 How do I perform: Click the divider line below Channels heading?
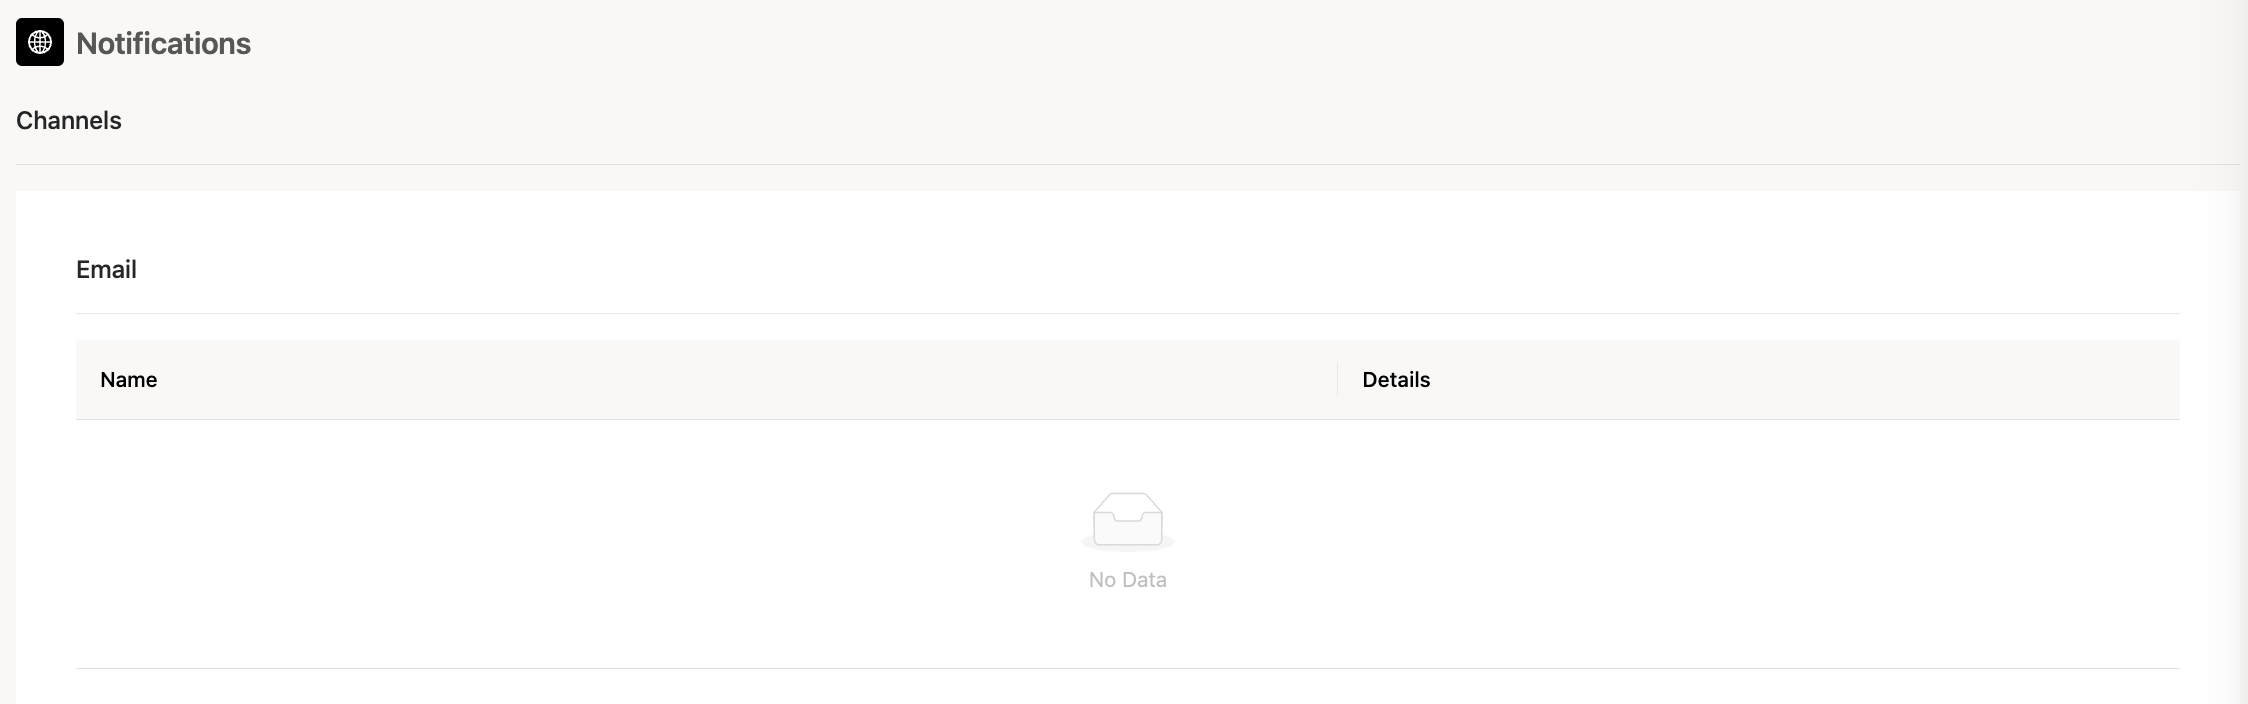tap(1128, 164)
